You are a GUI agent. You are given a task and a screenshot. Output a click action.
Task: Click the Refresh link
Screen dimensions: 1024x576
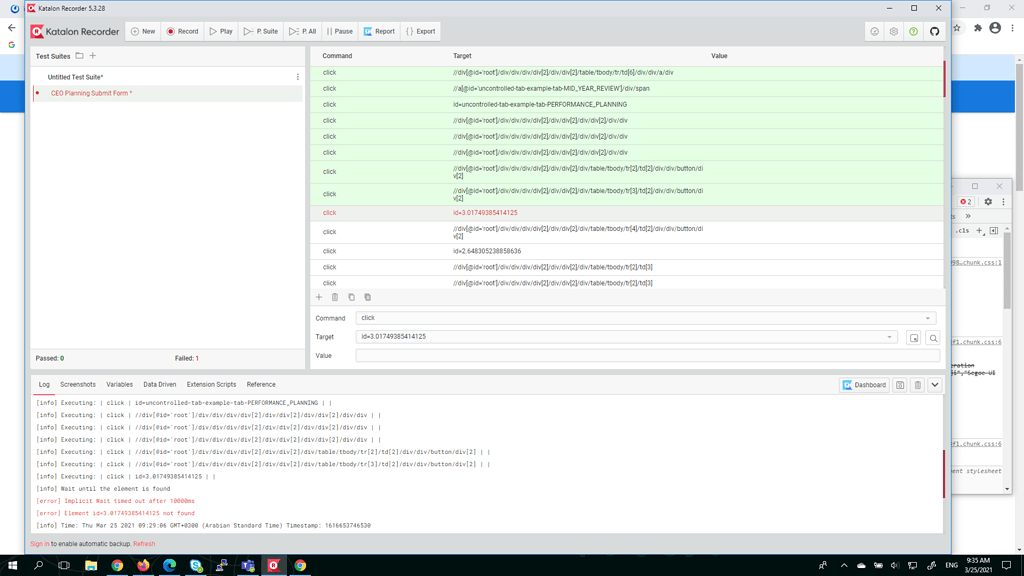pyautogui.click(x=144, y=544)
